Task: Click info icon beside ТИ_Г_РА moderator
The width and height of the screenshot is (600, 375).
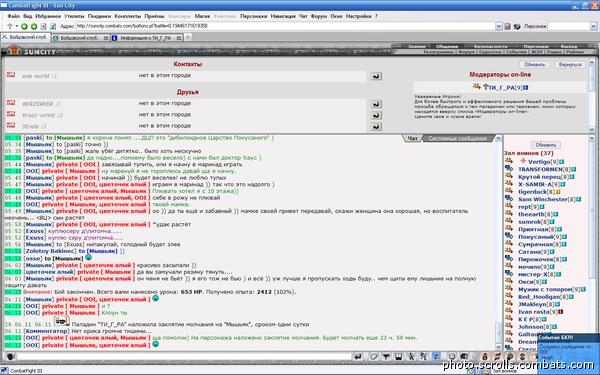Action: coord(526,88)
